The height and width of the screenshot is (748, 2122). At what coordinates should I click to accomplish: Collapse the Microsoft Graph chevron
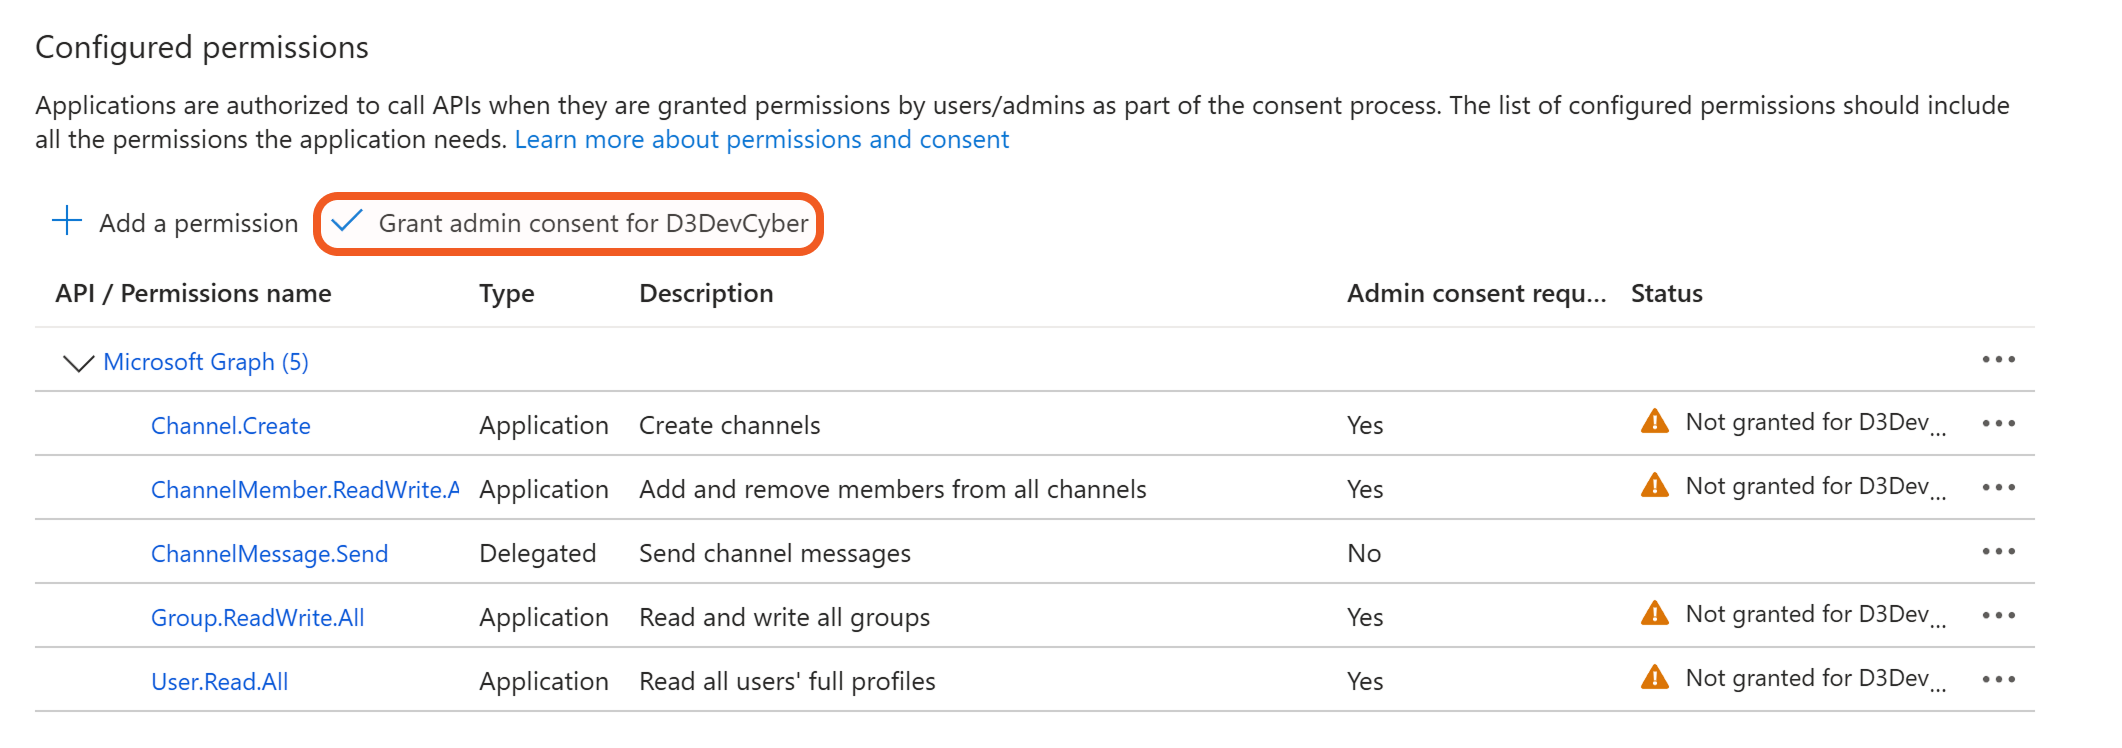coord(78,362)
